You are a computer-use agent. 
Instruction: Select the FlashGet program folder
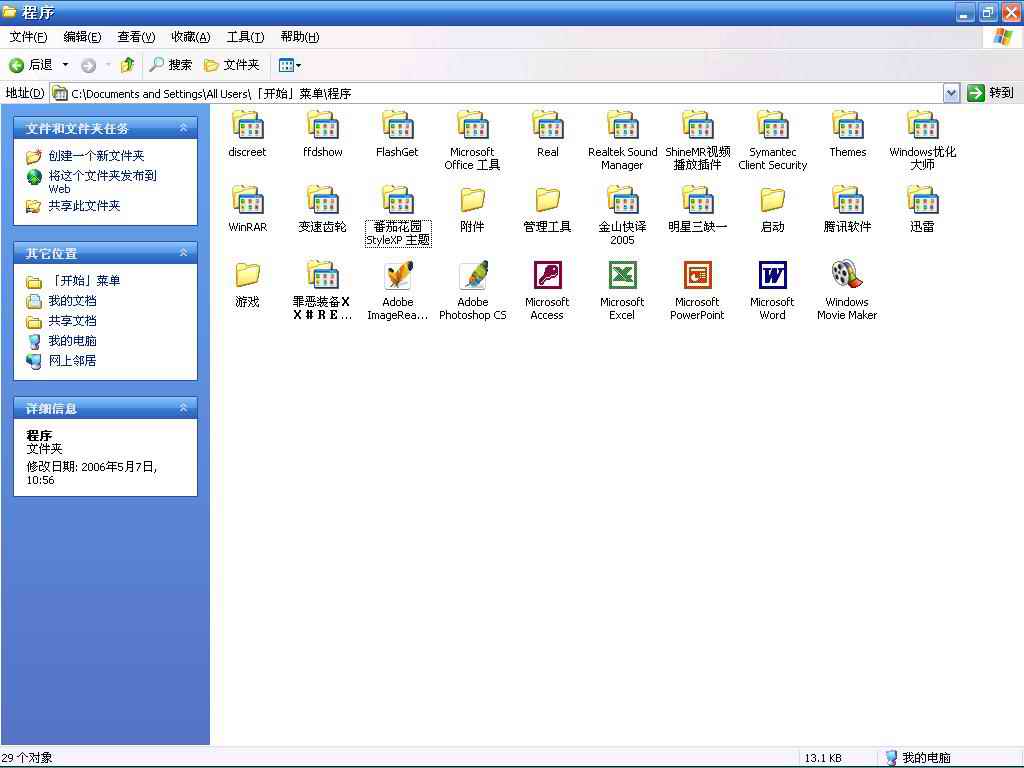(397, 126)
